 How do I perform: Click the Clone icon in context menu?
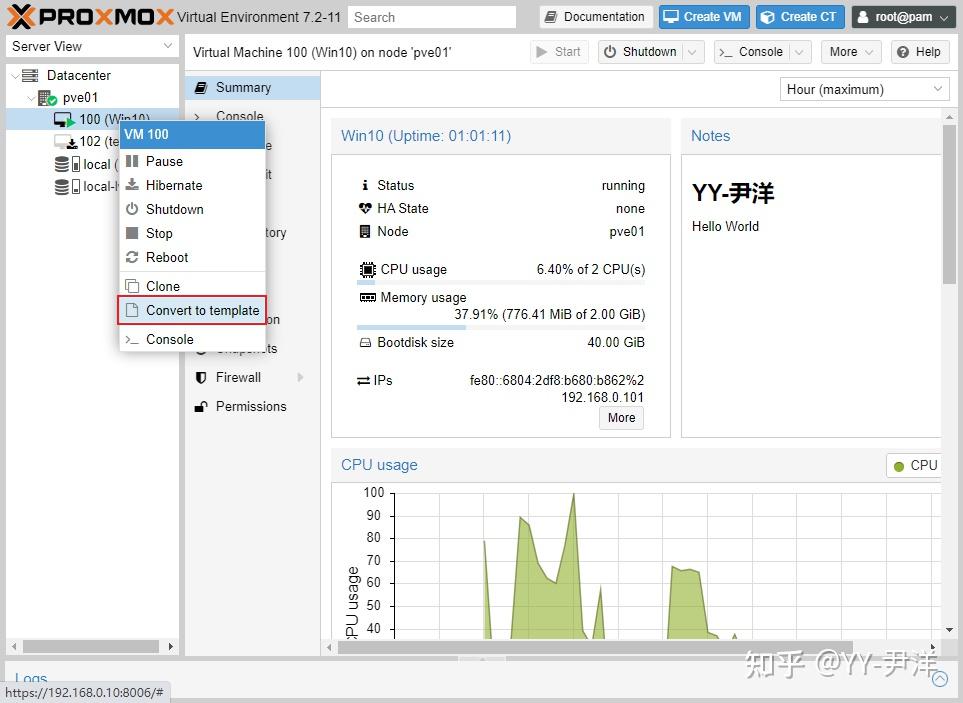tap(132, 286)
